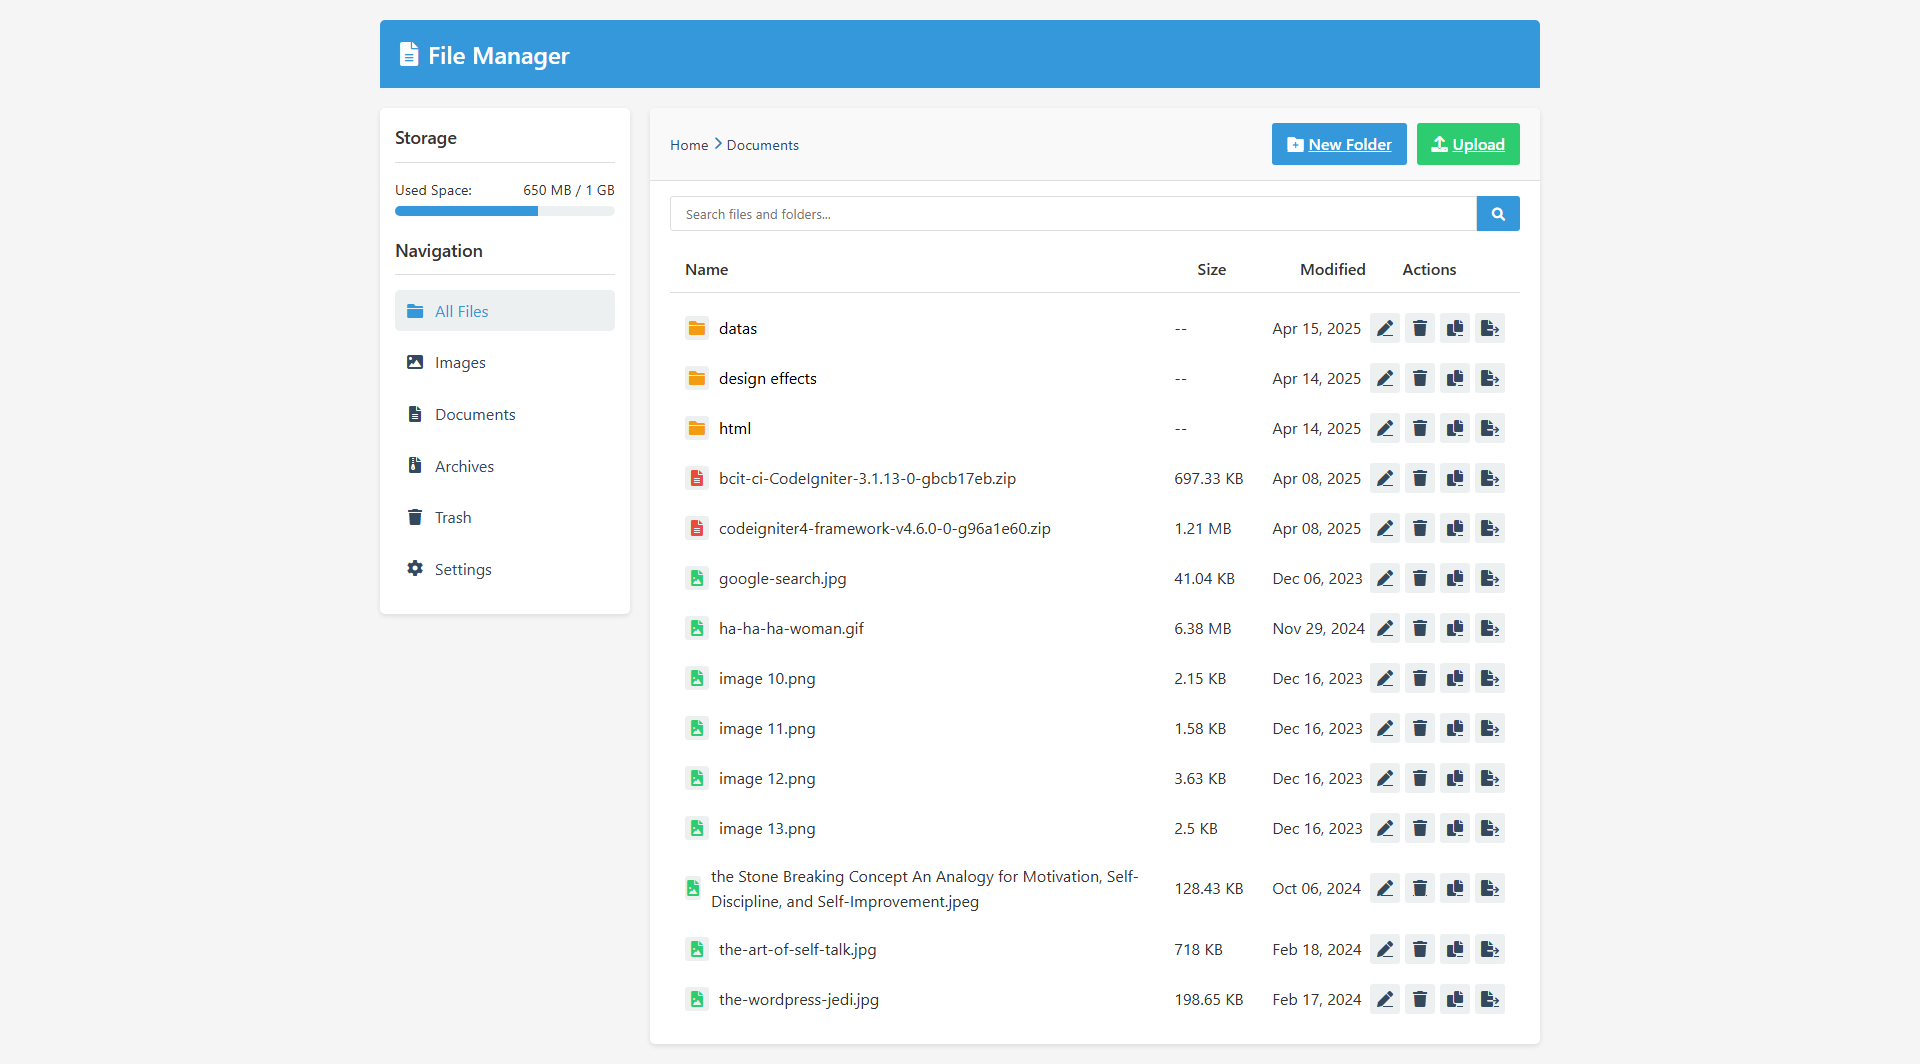Delete the html folder using trash icon
This screenshot has width=1920, height=1064.
[1419, 428]
